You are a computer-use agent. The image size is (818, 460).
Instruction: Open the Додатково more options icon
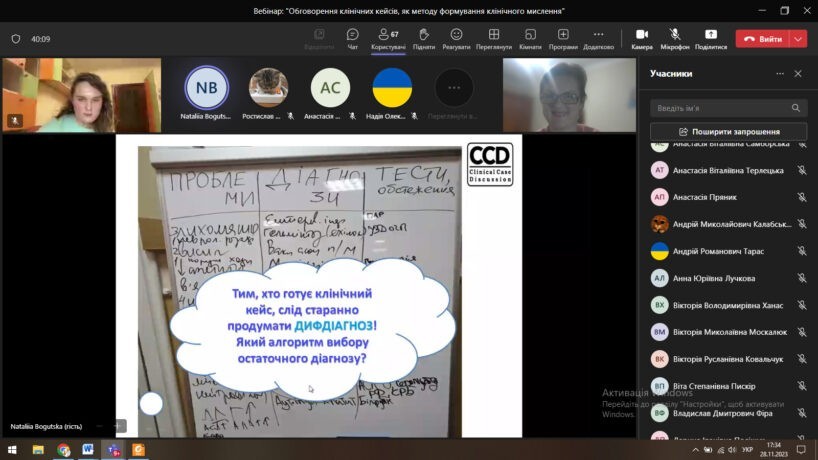pos(598,38)
